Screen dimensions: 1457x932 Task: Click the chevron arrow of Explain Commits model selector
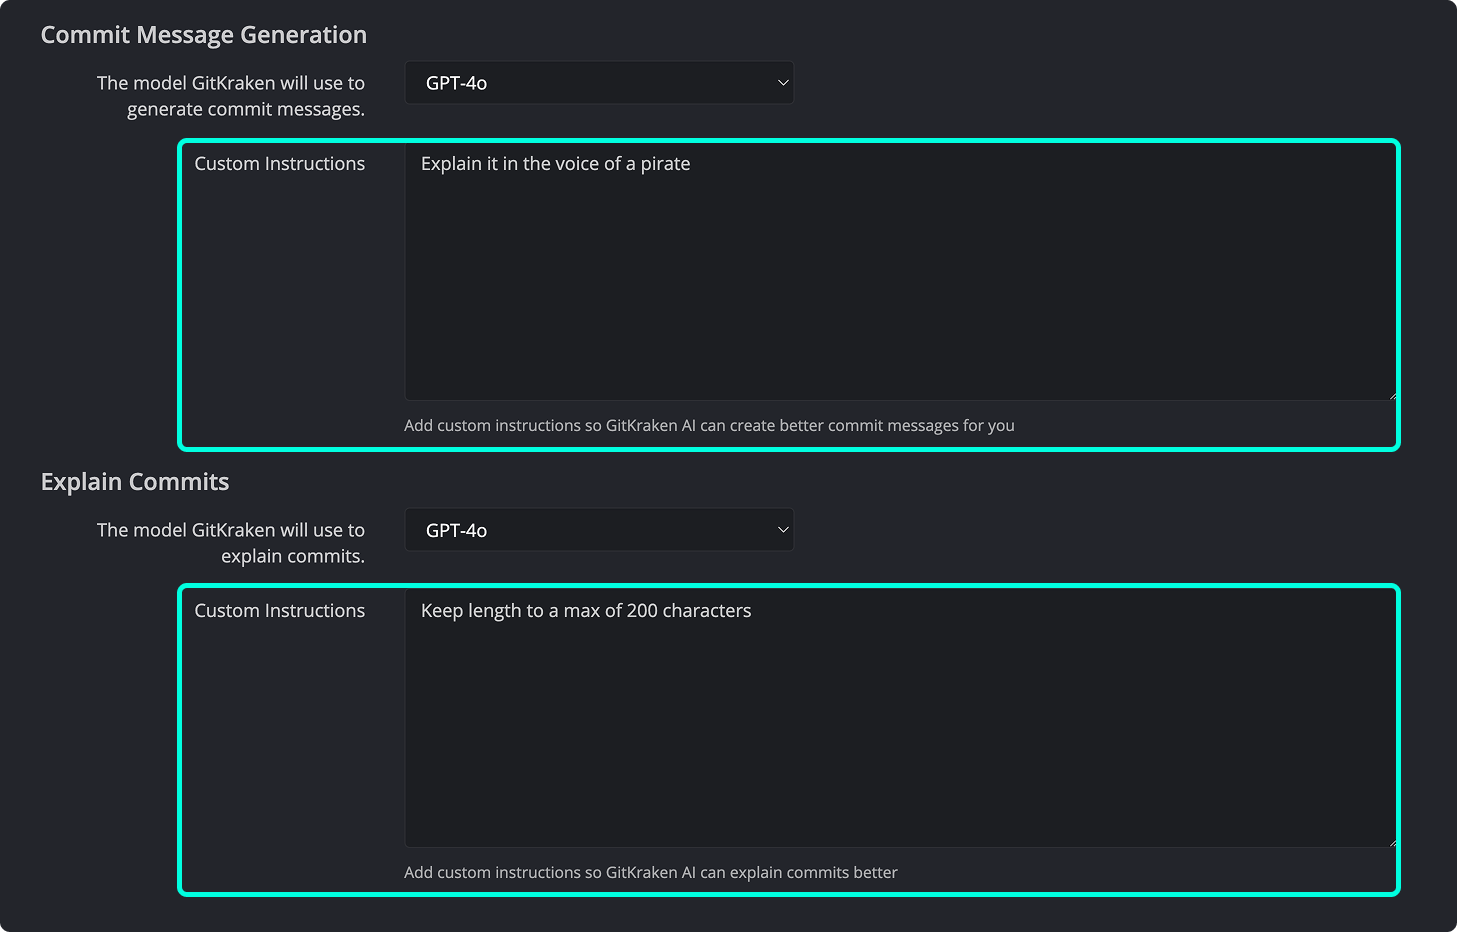point(783,530)
